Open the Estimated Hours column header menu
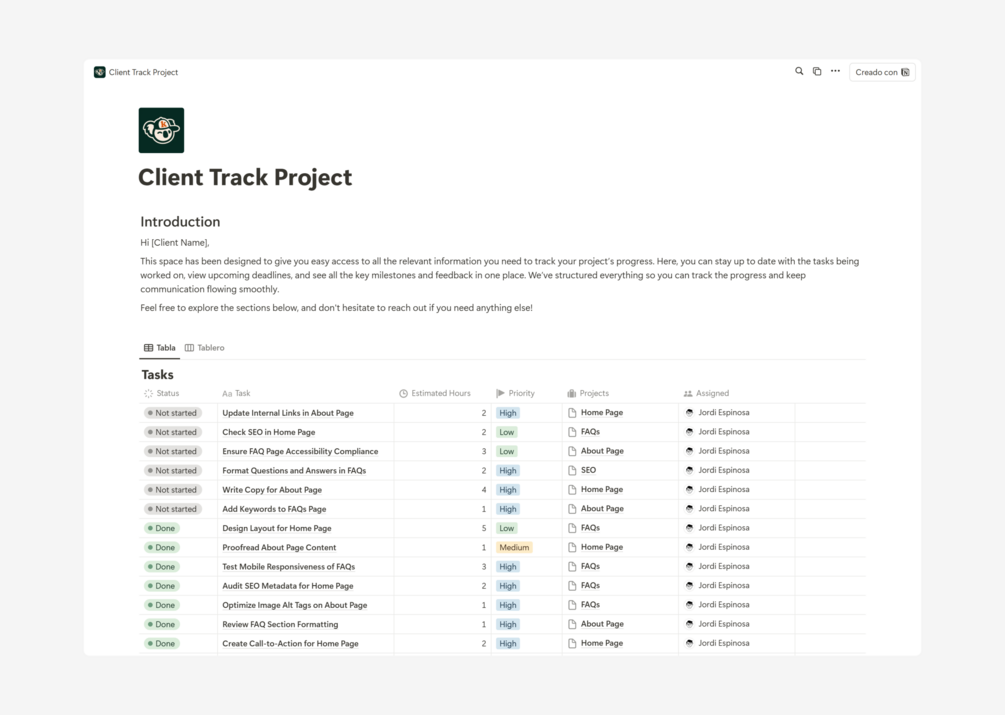Viewport: 1005px width, 715px height. pyautogui.click(x=440, y=394)
